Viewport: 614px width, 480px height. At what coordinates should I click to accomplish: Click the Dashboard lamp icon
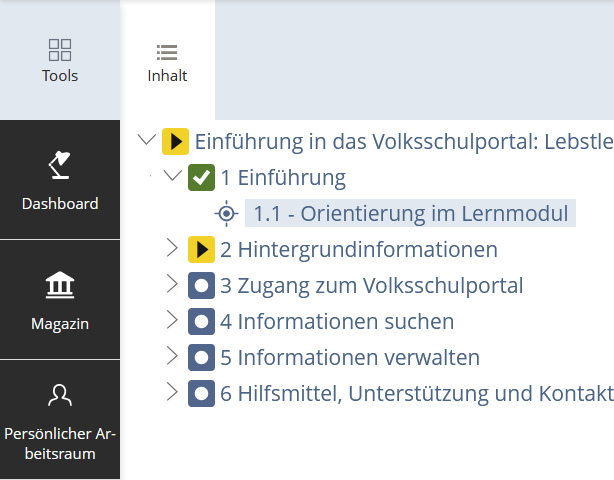60,164
